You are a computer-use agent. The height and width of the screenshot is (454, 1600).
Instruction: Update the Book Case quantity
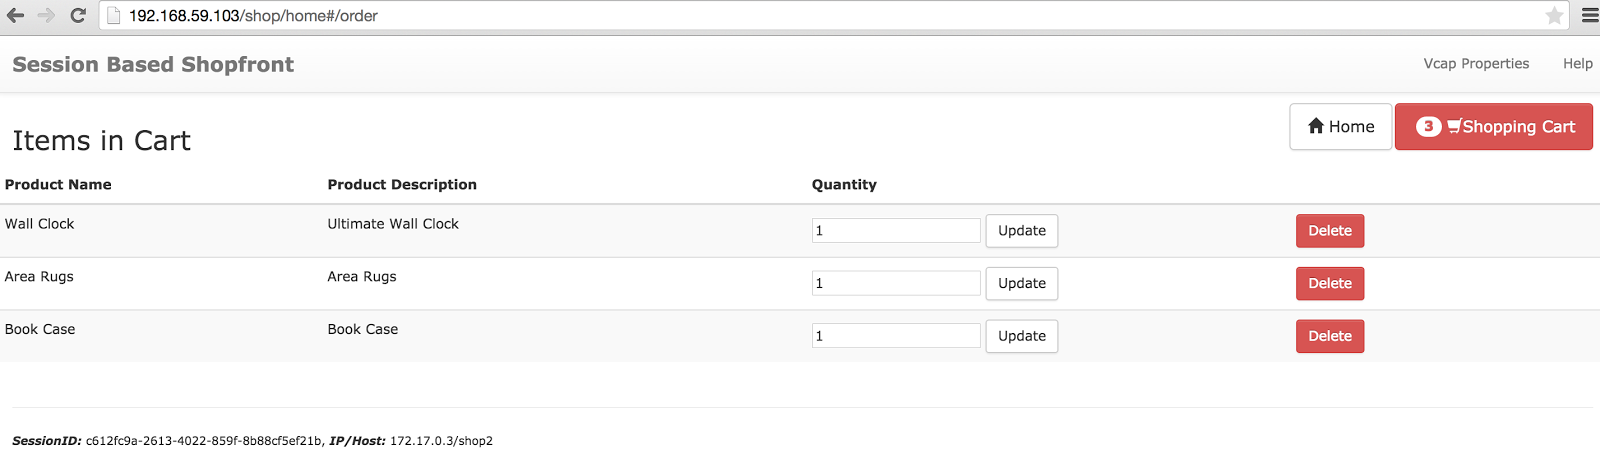click(x=1021, y=337)
